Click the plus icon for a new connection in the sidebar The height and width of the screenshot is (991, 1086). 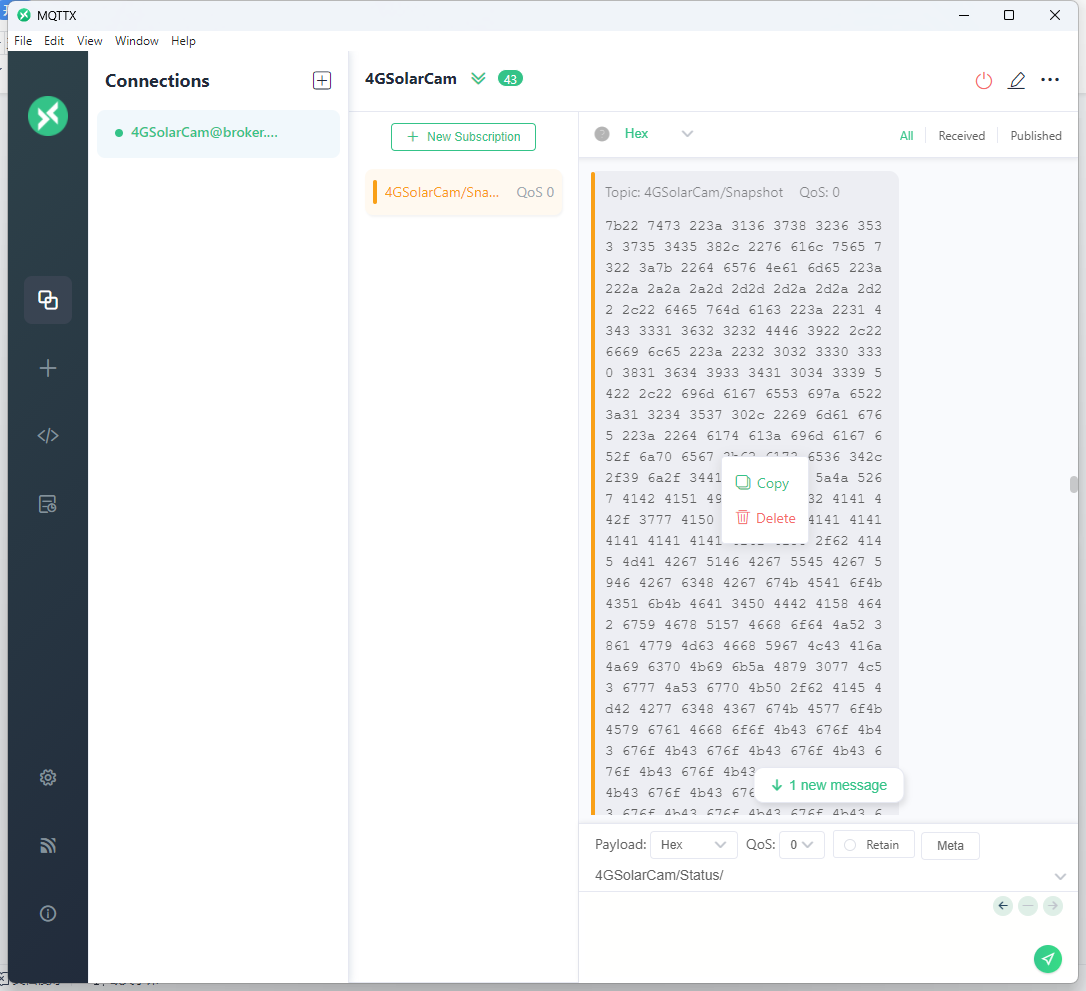click(48, 368)
